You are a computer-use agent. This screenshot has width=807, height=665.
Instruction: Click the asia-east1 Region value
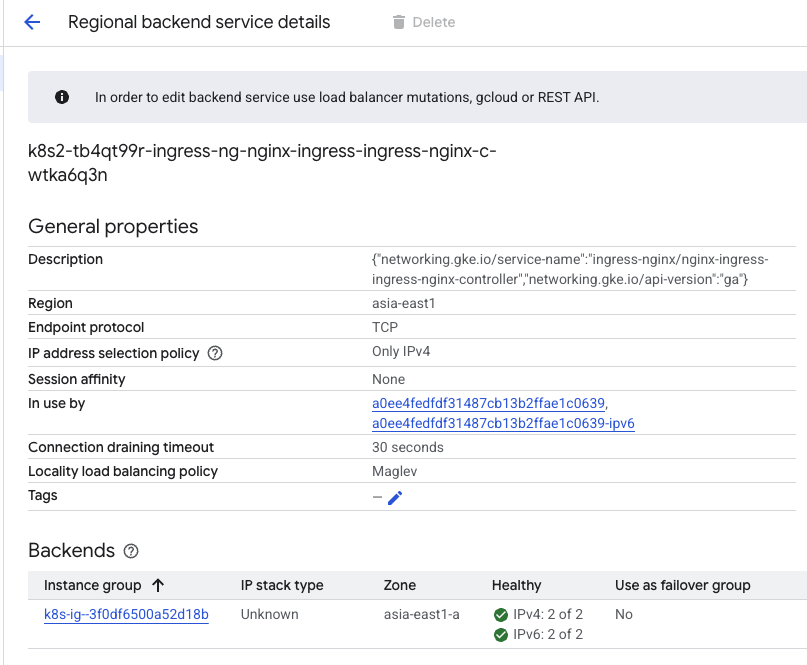[x=402, y=303]
